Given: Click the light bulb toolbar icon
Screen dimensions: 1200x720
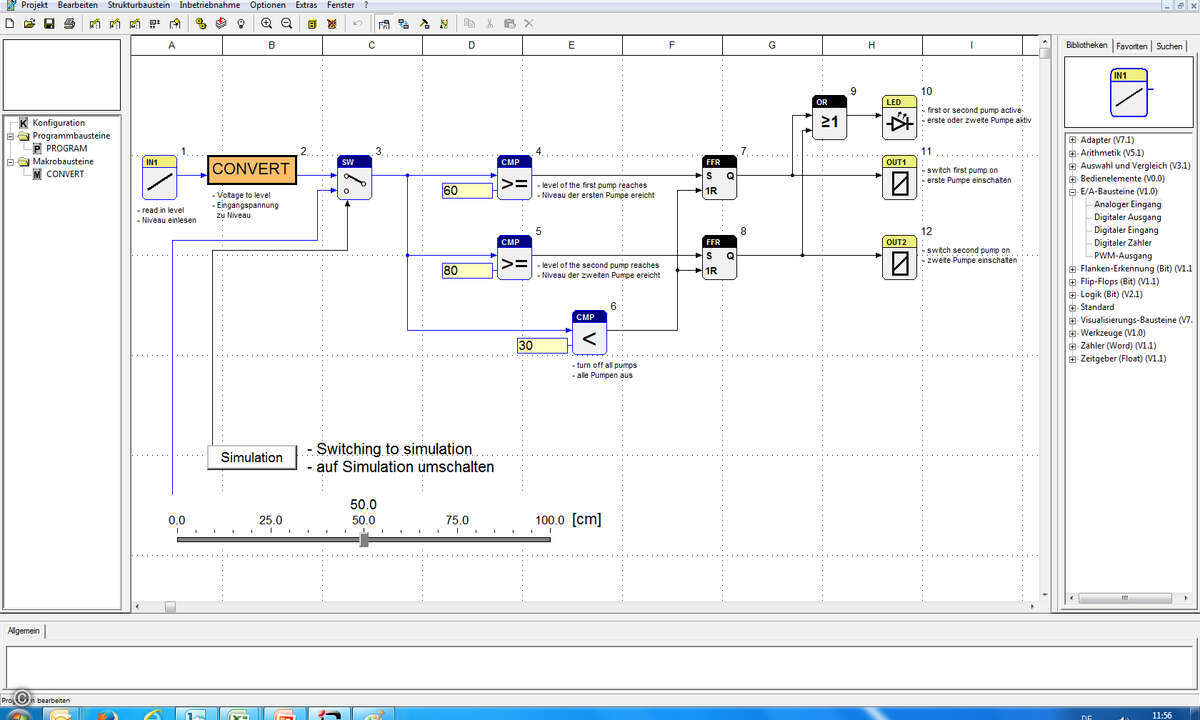Looking at the screenshot, I should [x=241, y=23].
